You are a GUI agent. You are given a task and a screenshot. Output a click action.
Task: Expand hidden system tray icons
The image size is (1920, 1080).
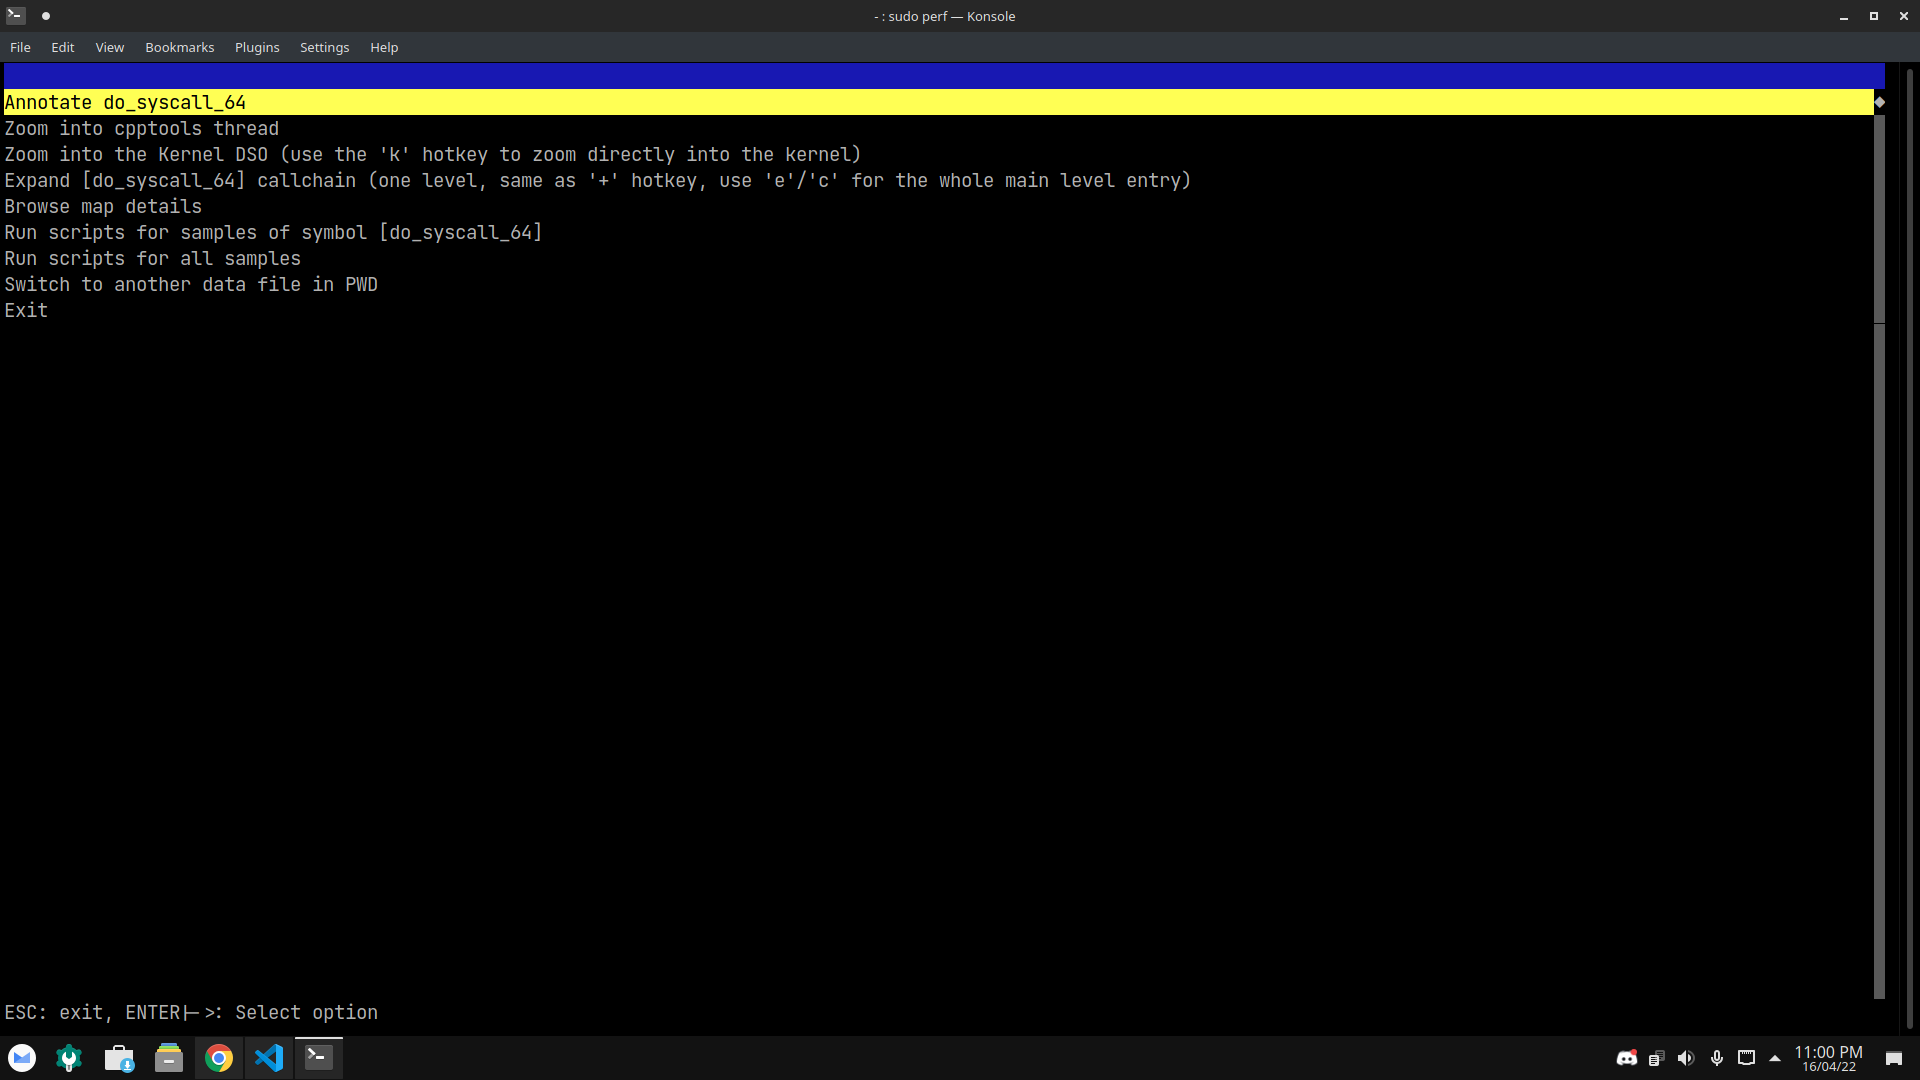tap(1775, 1057)
